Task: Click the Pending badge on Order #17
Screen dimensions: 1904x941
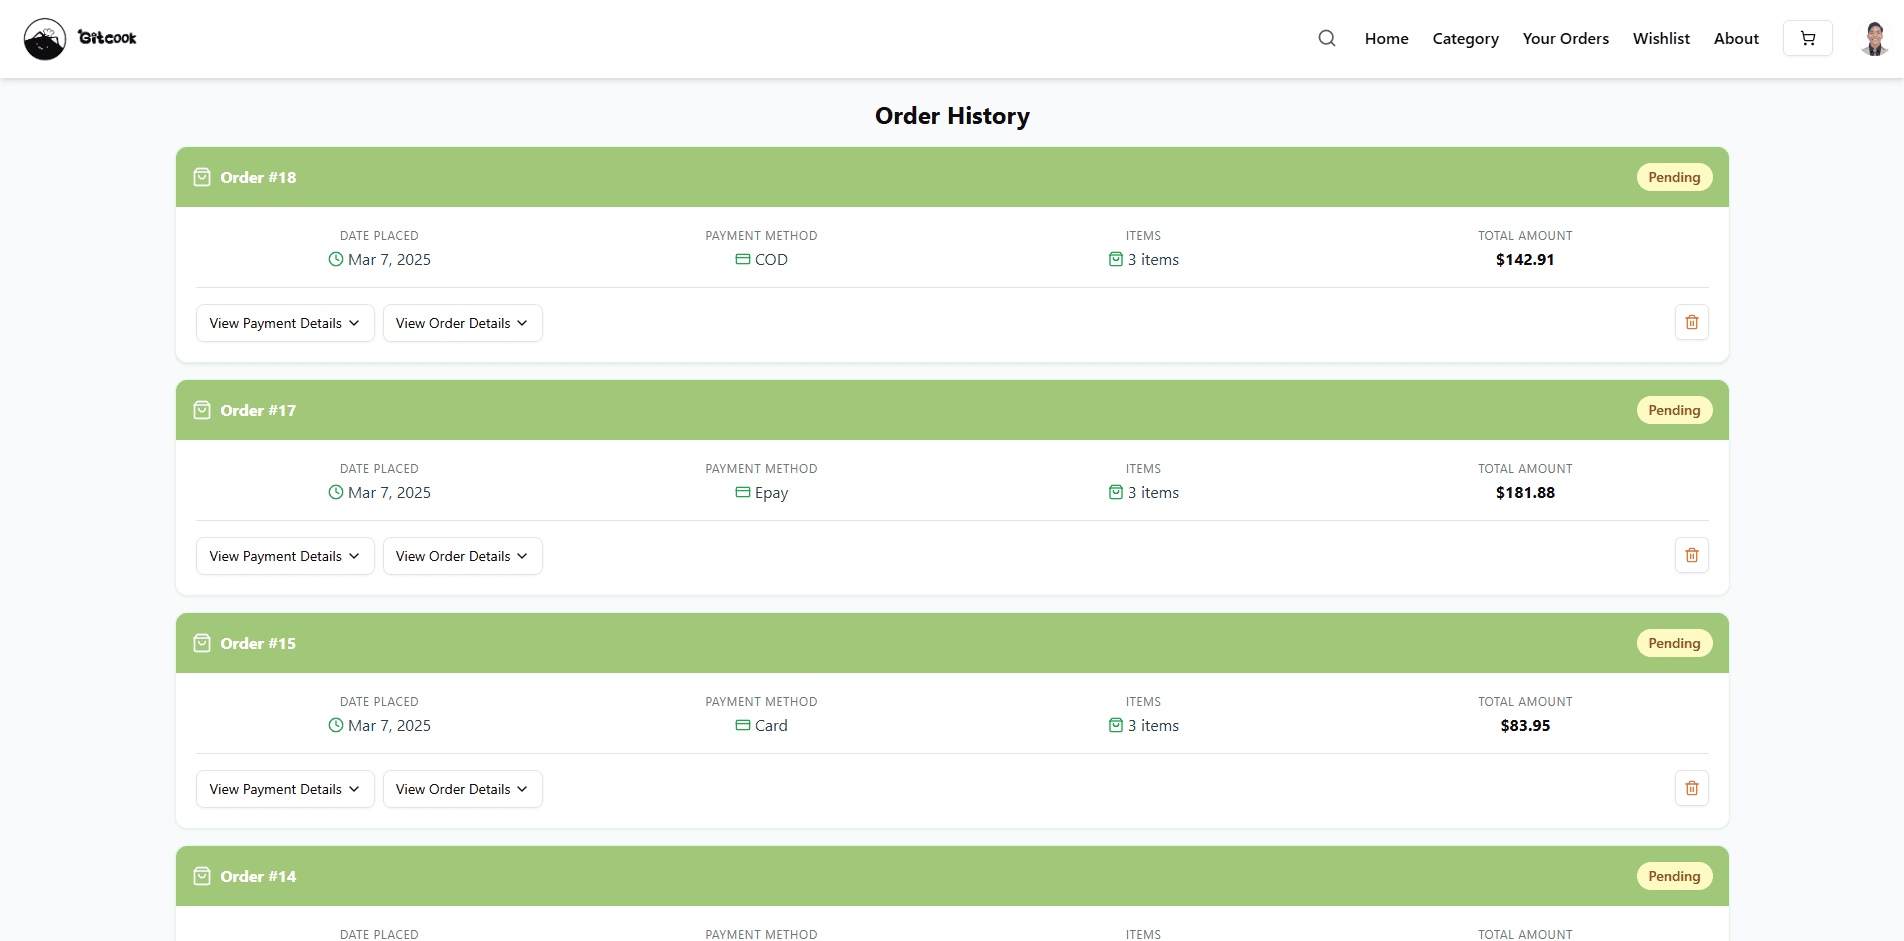Action: [1674, 410]
